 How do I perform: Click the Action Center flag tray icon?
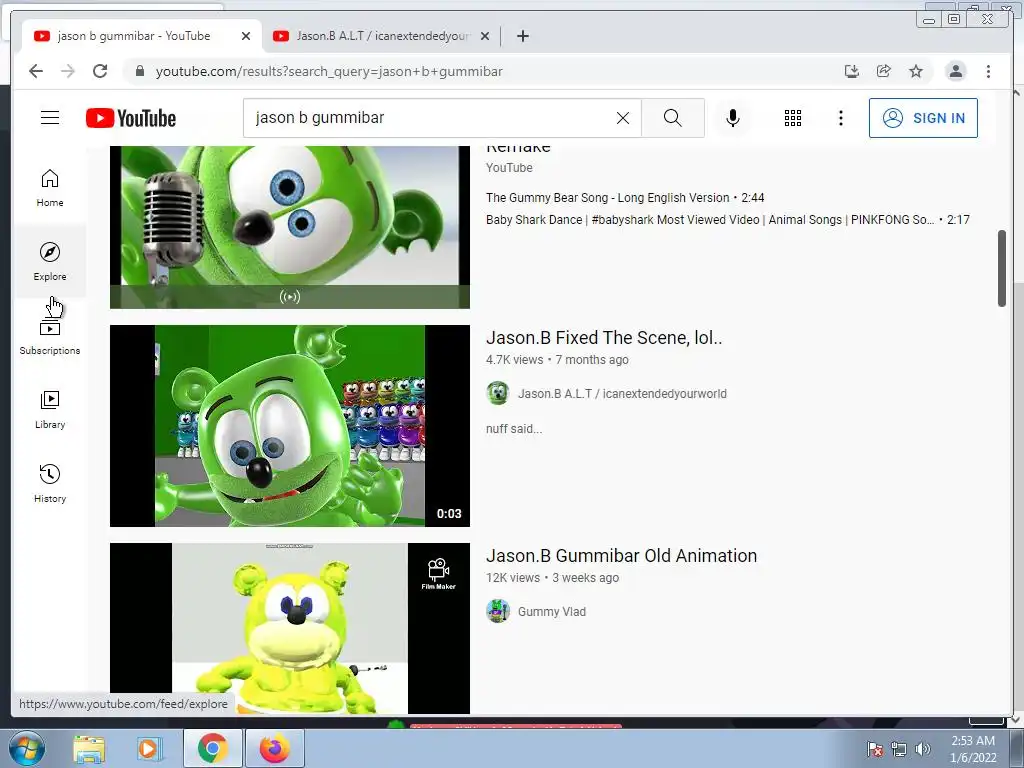pyautogui.click(x=875, y=749)
